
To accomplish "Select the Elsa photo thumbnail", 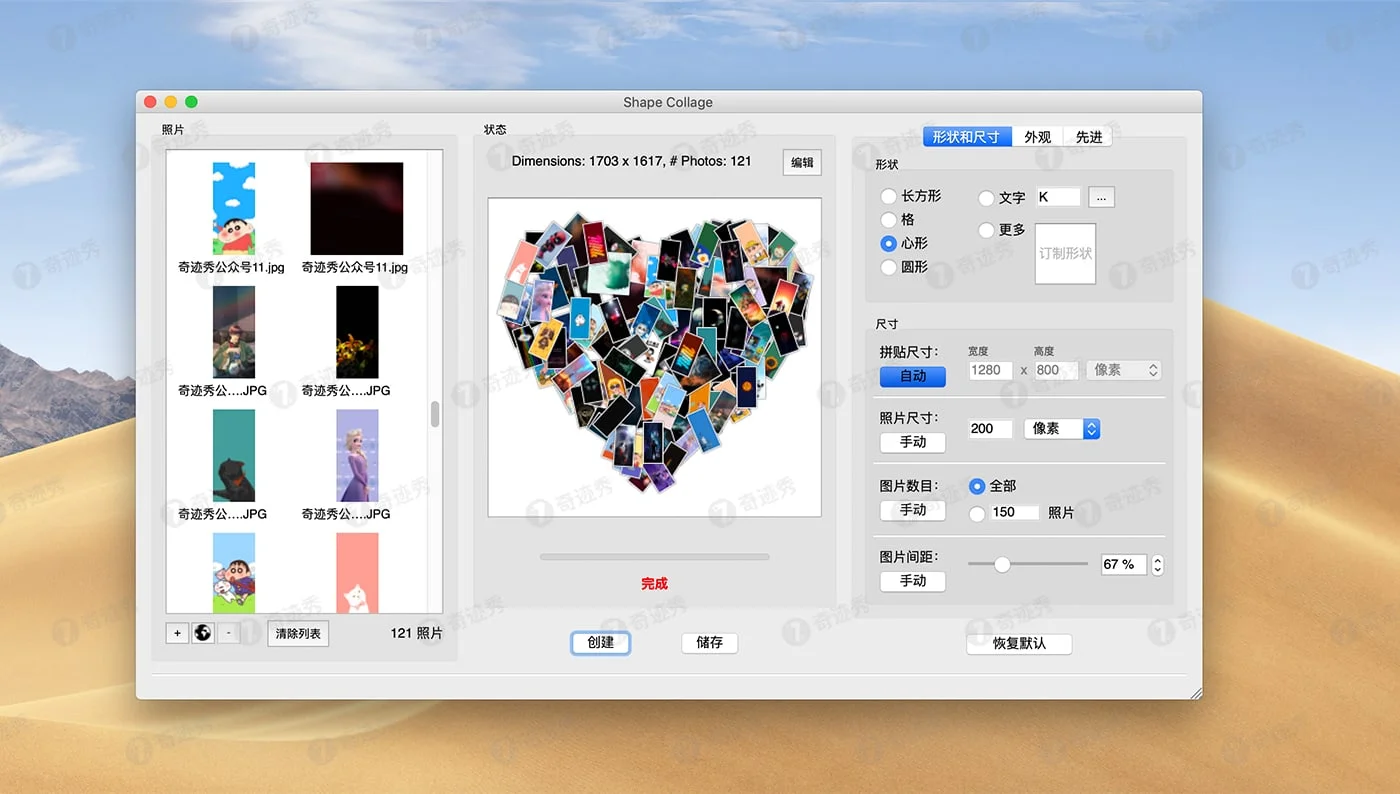I will pos(357,455).
